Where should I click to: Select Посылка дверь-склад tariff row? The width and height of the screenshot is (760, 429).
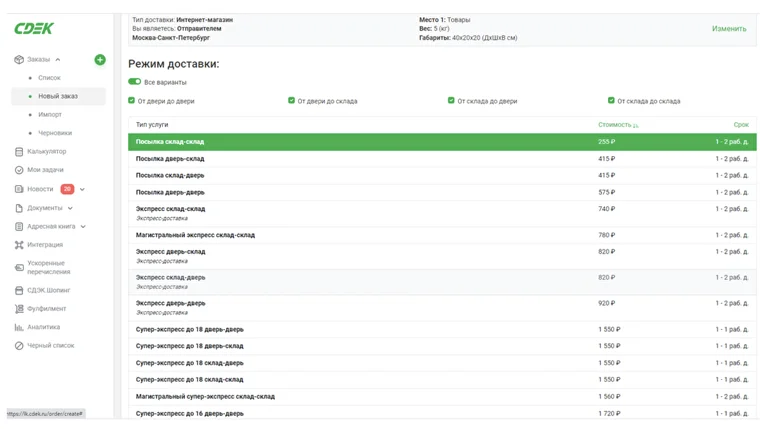click(x=442, y=159)
